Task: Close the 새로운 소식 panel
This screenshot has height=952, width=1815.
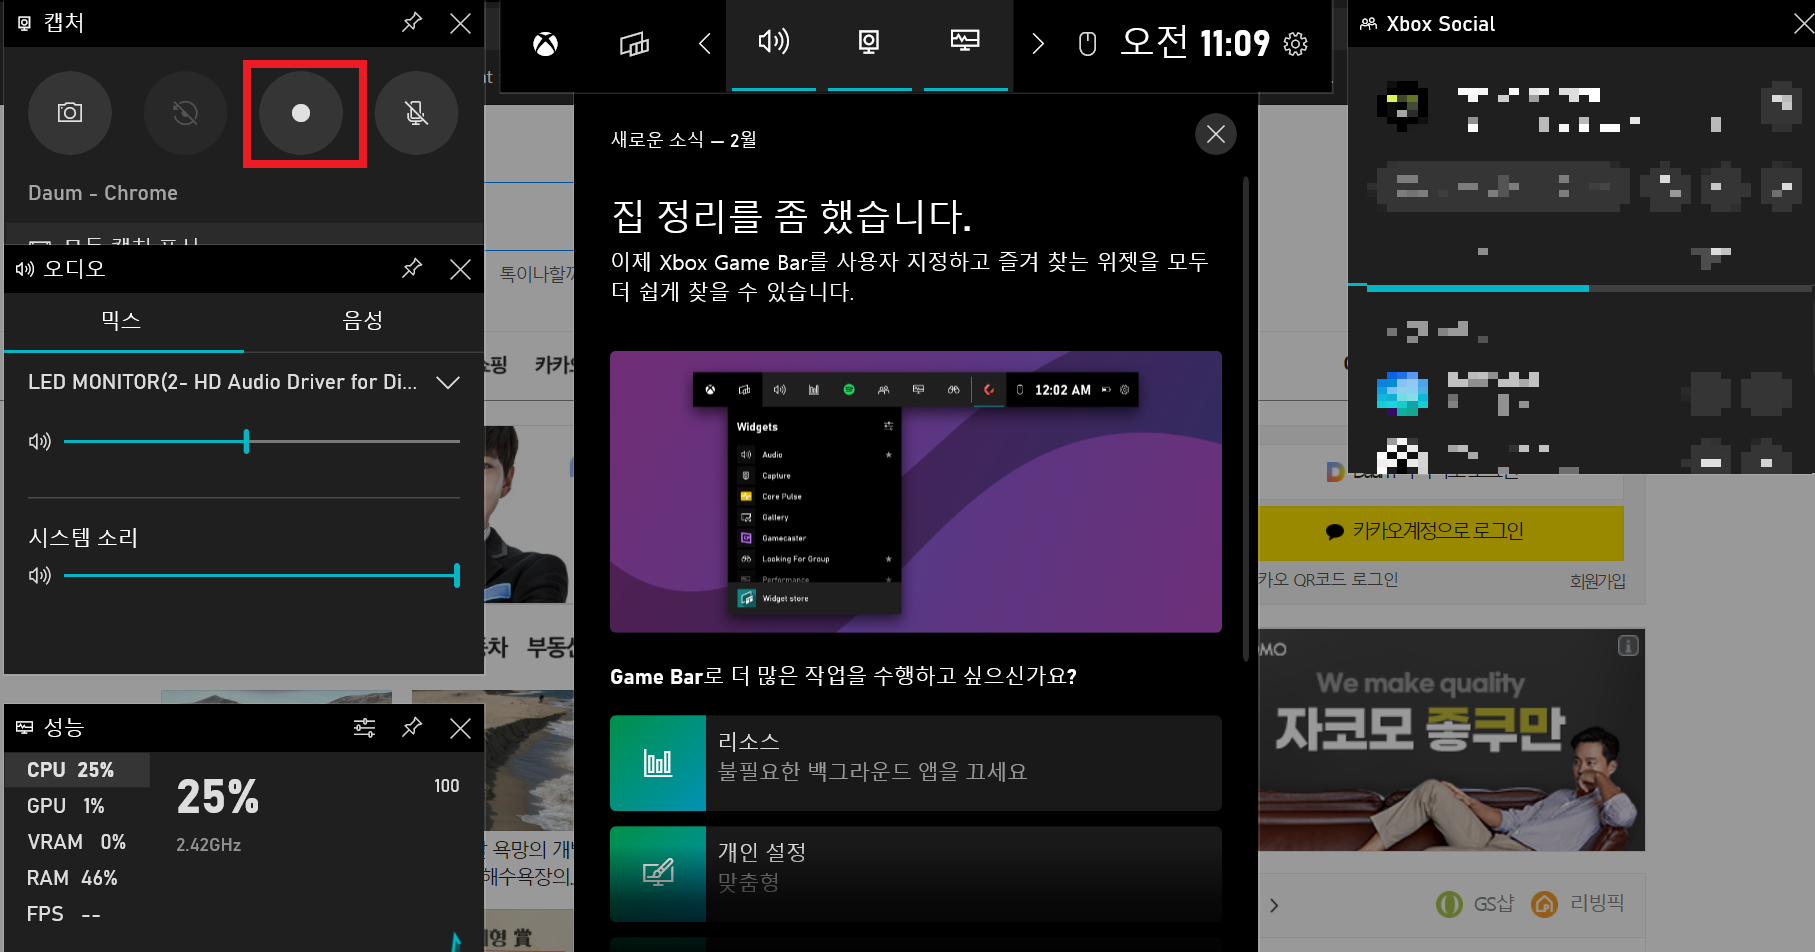Action: pos(1216,134)
